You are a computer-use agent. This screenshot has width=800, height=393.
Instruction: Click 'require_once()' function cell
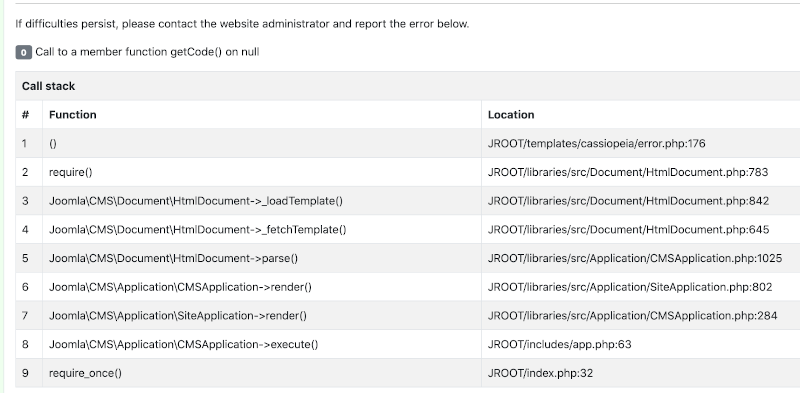(85, 373)
